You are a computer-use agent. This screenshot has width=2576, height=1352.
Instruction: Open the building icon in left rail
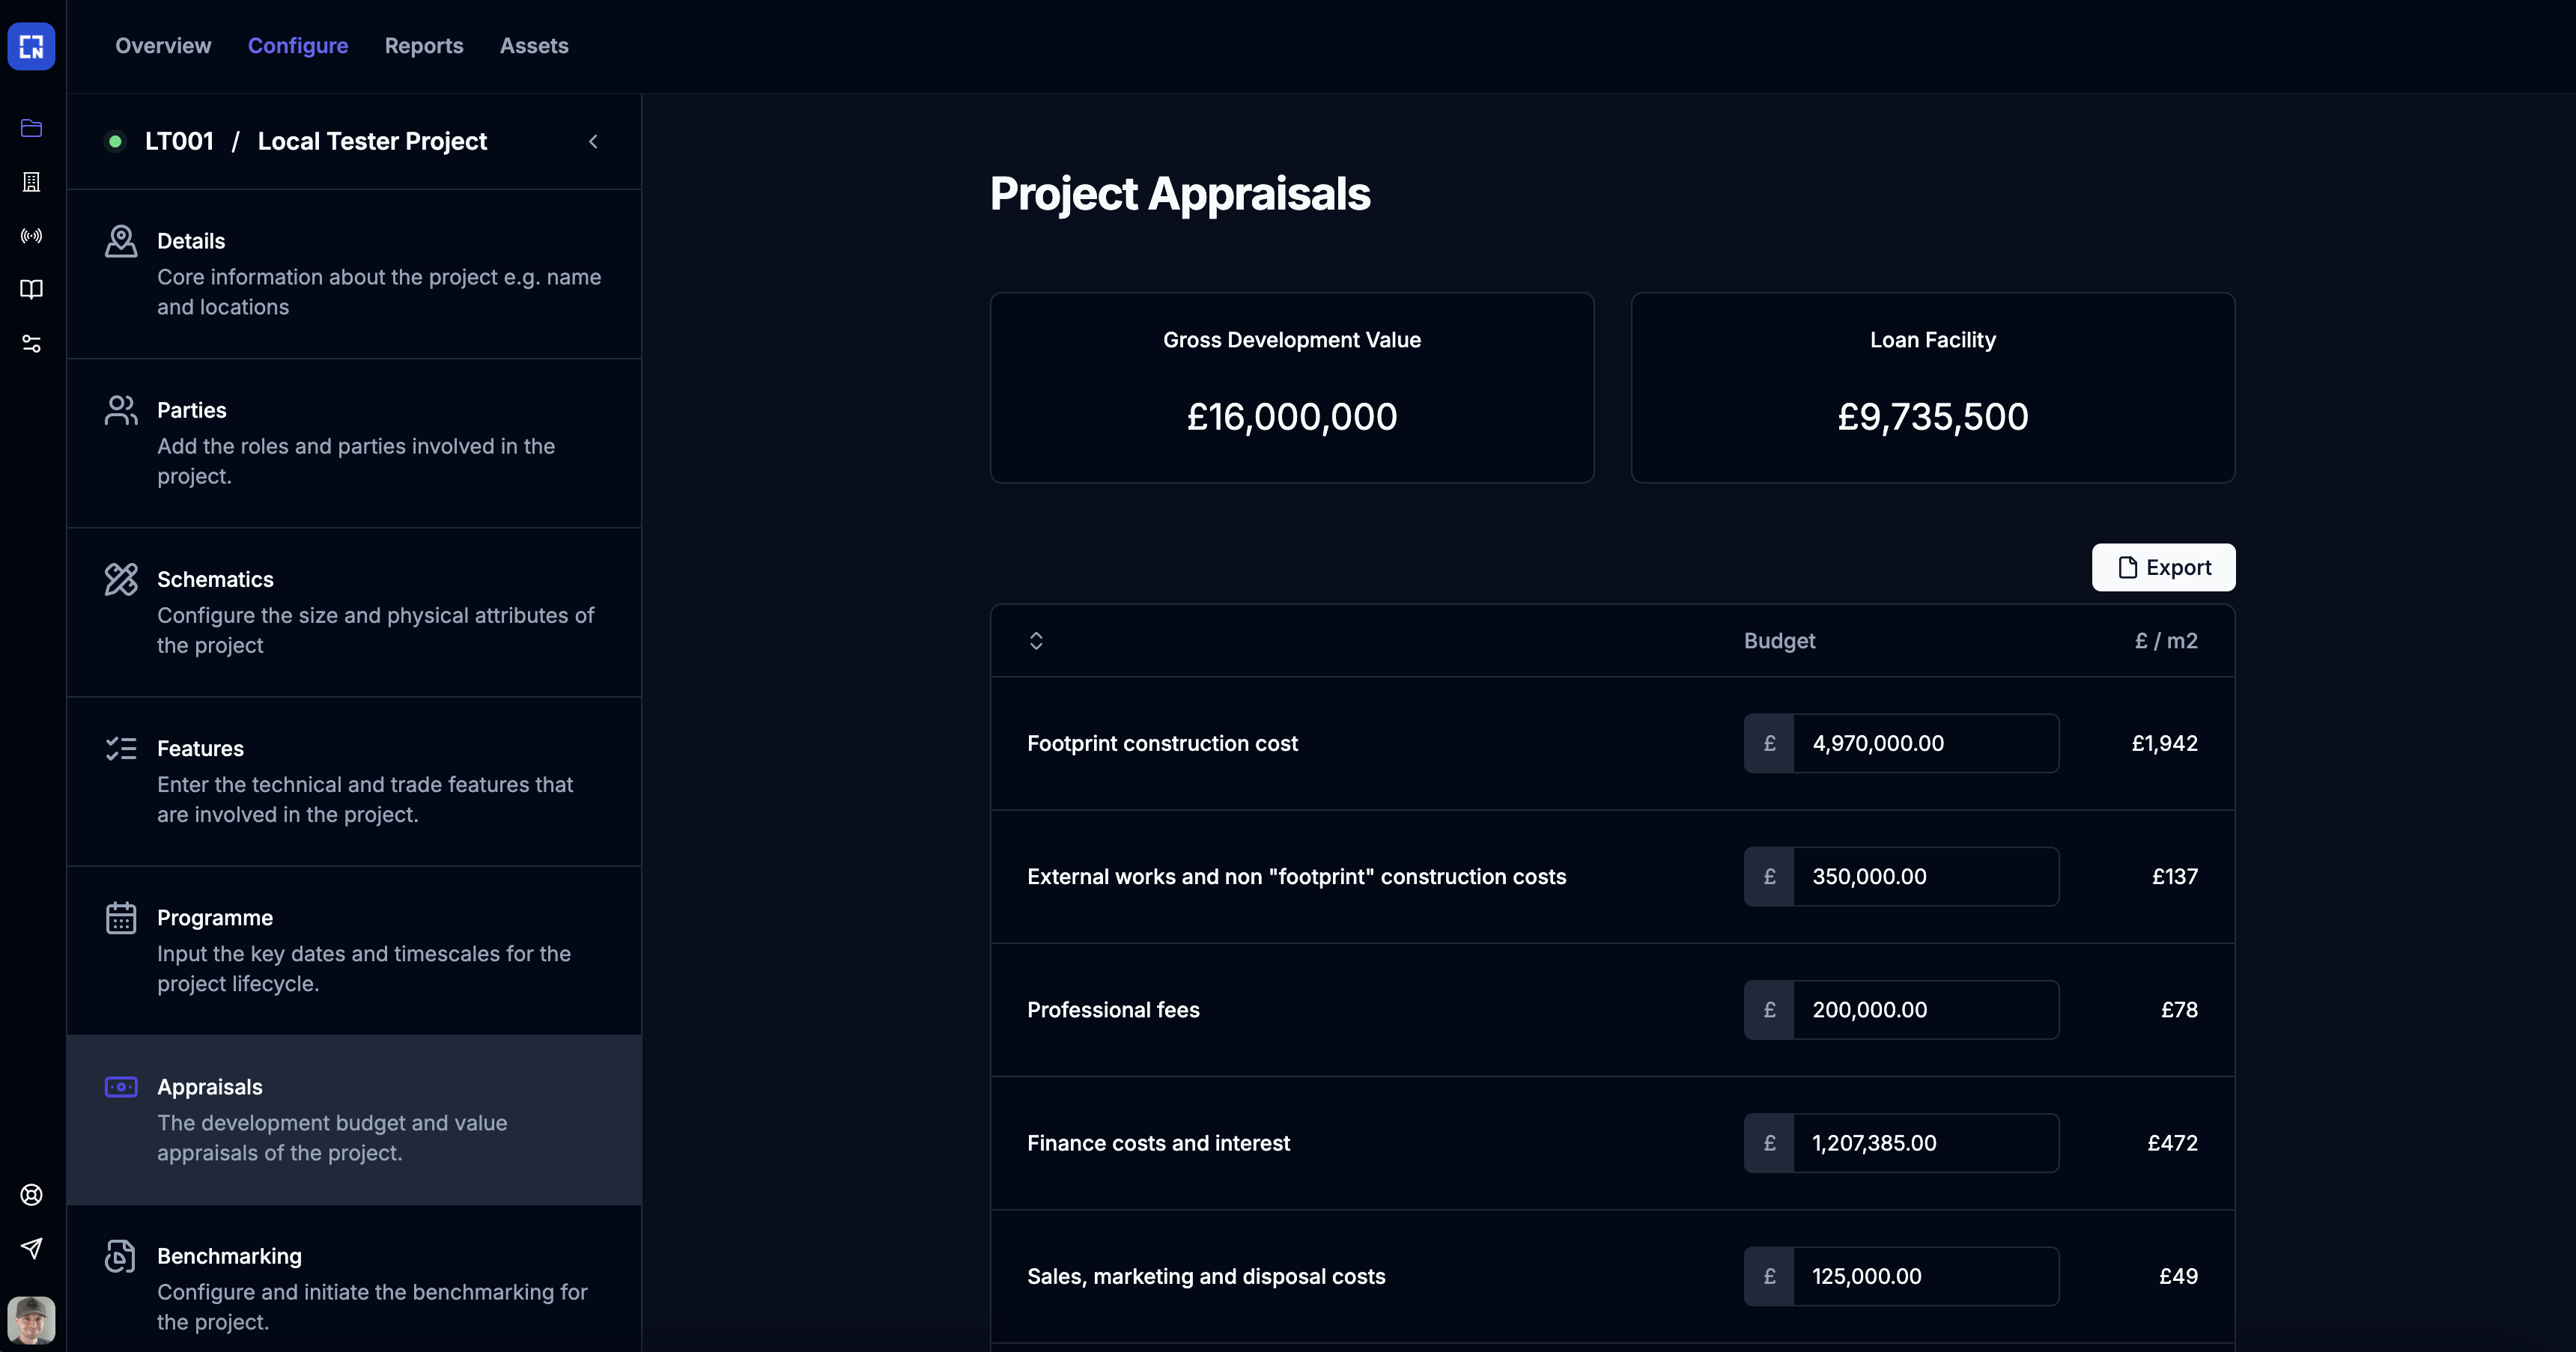[31, 182]
